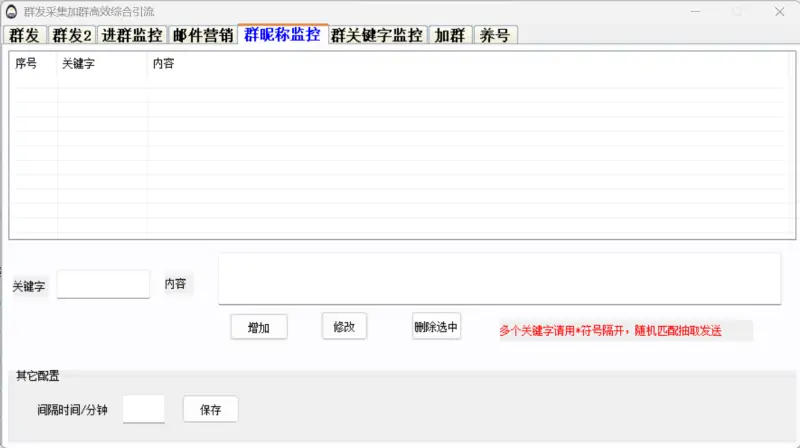The height and width of the screenshot is (448, 800).
Task: Click the 序号 column header
Action: 27,63
